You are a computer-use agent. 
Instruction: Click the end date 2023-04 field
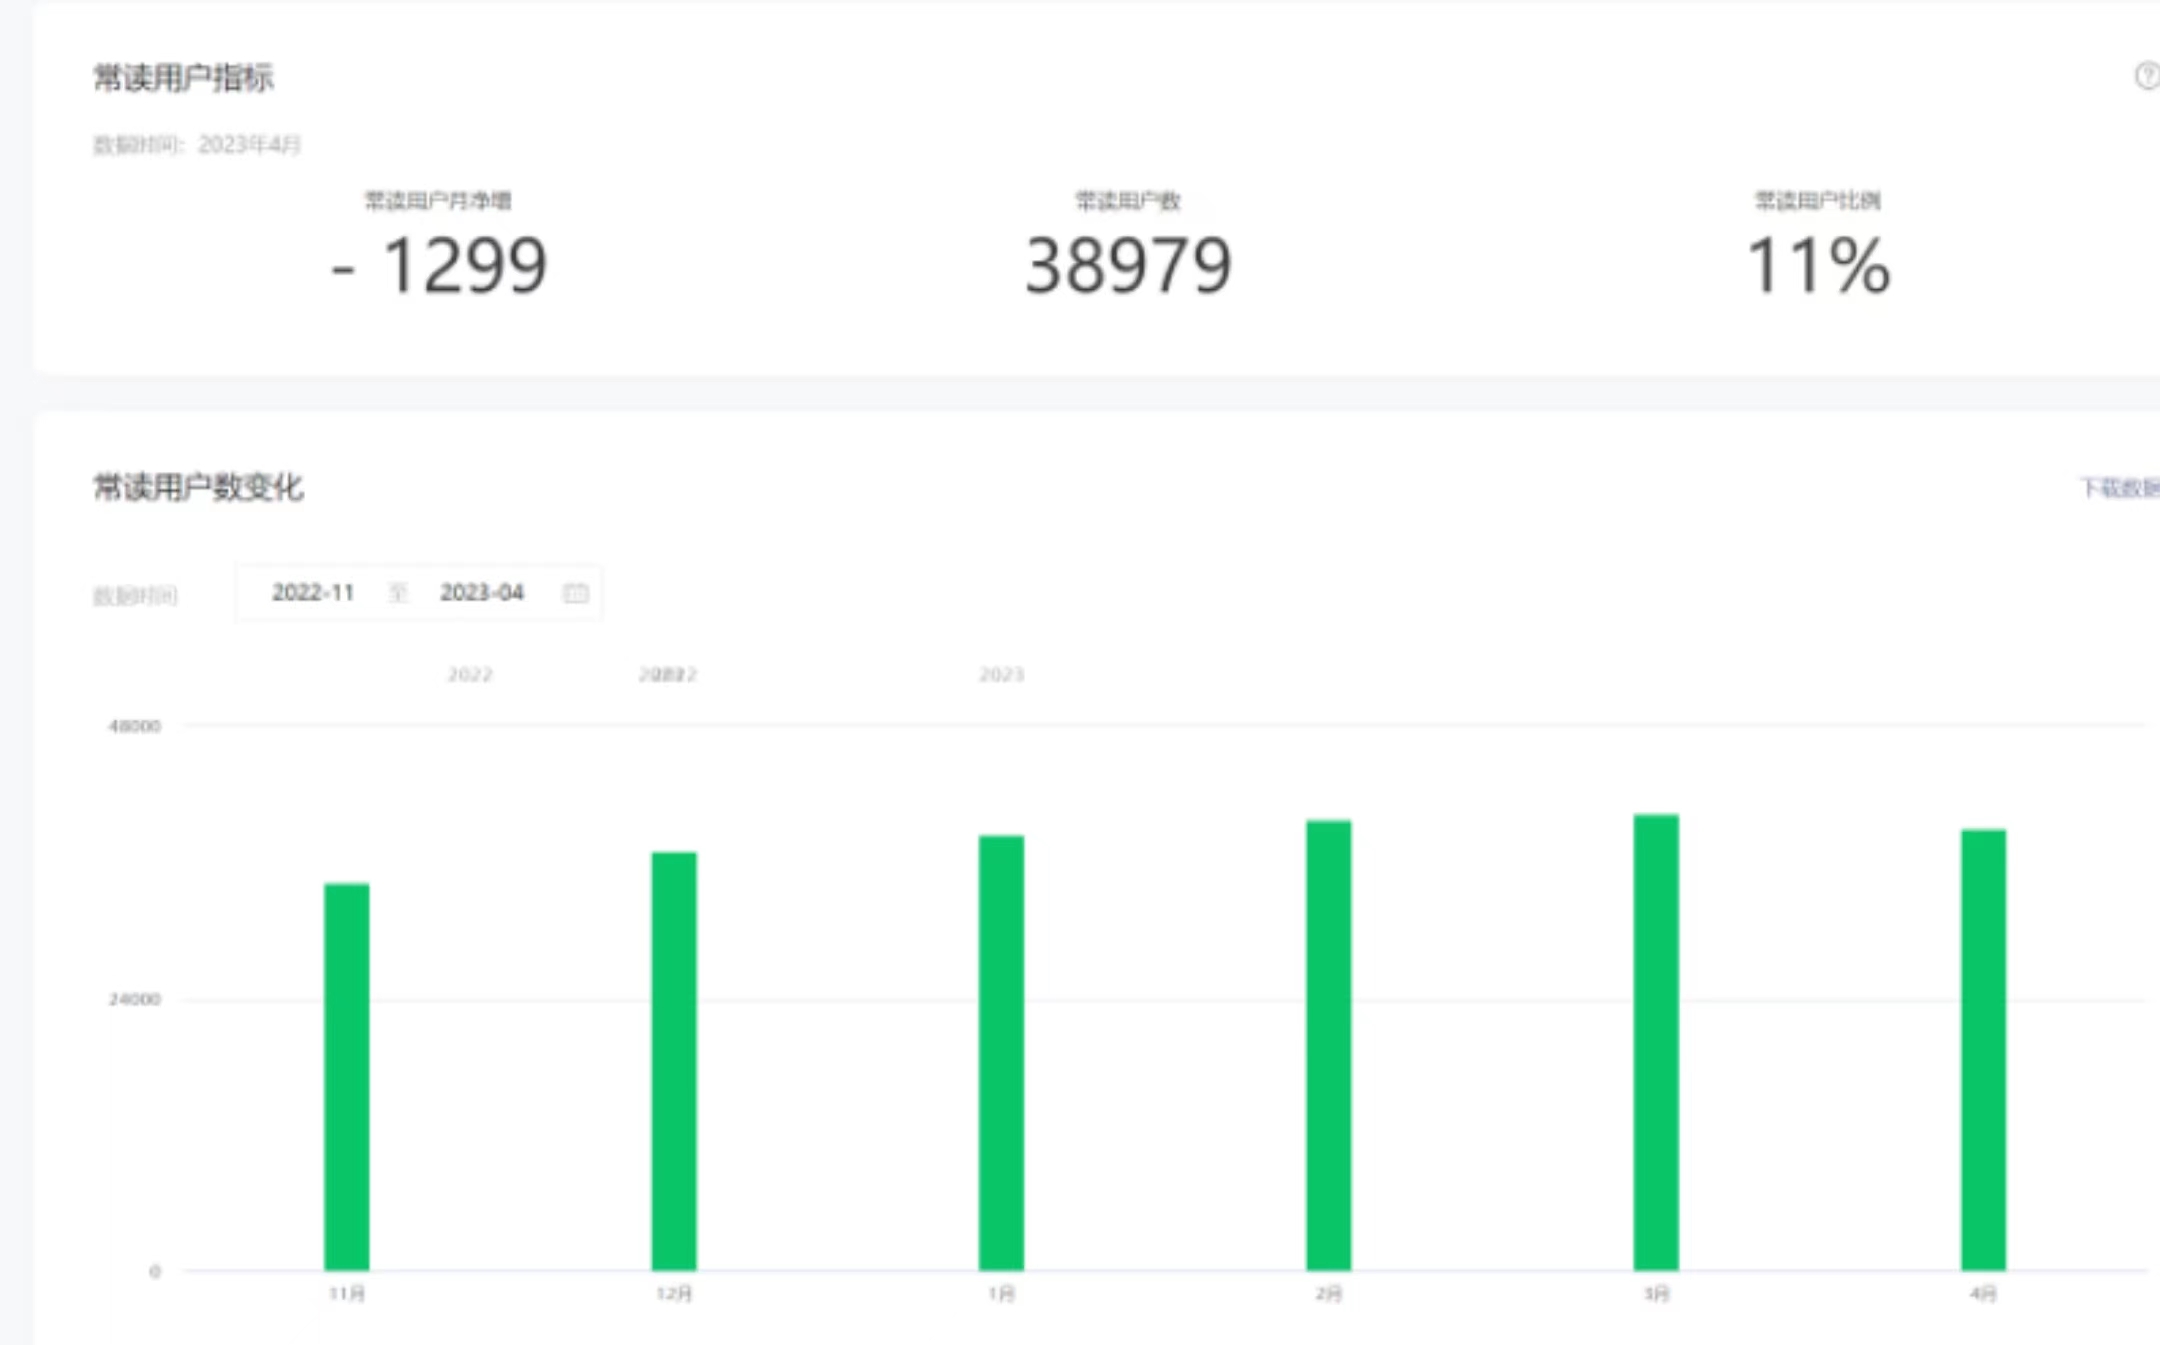tap(482, 593)
